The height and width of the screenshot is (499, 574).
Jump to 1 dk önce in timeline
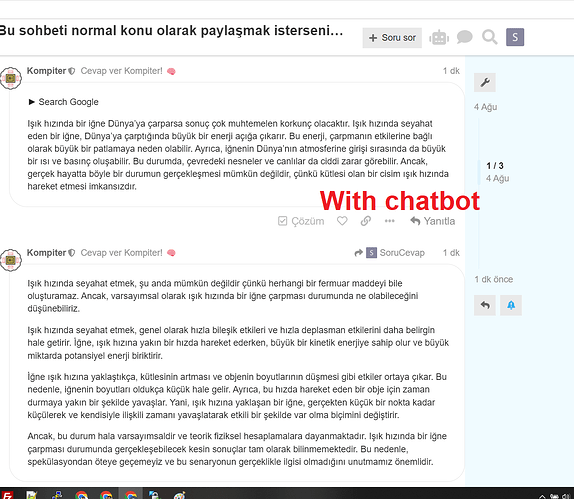pyautogui.click(x=493, y=279)
